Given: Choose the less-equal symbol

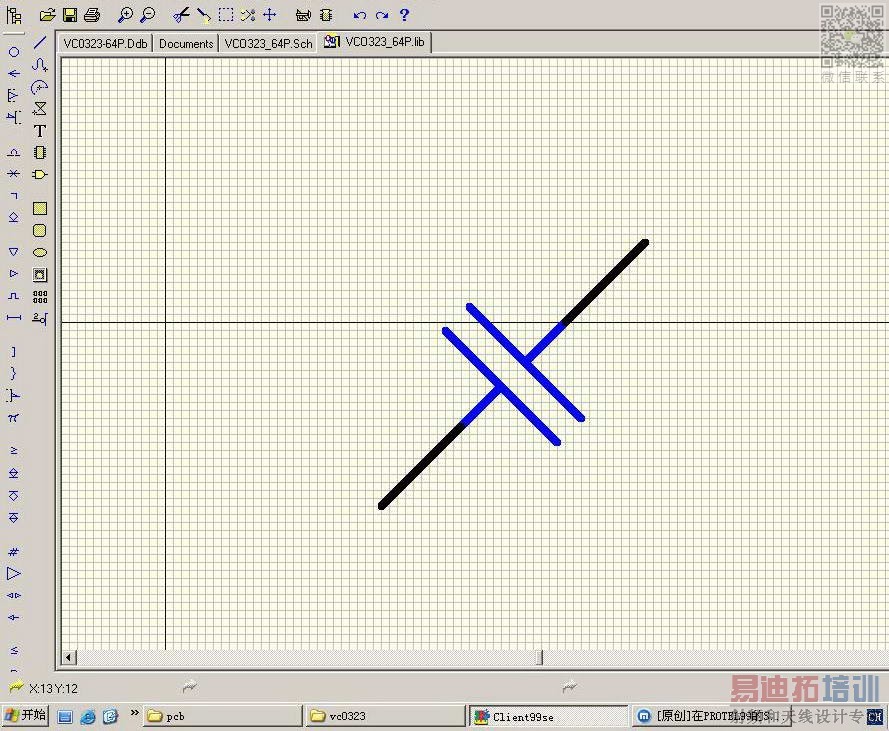Looking at the screenshot, I should click(x=14, y=650).
